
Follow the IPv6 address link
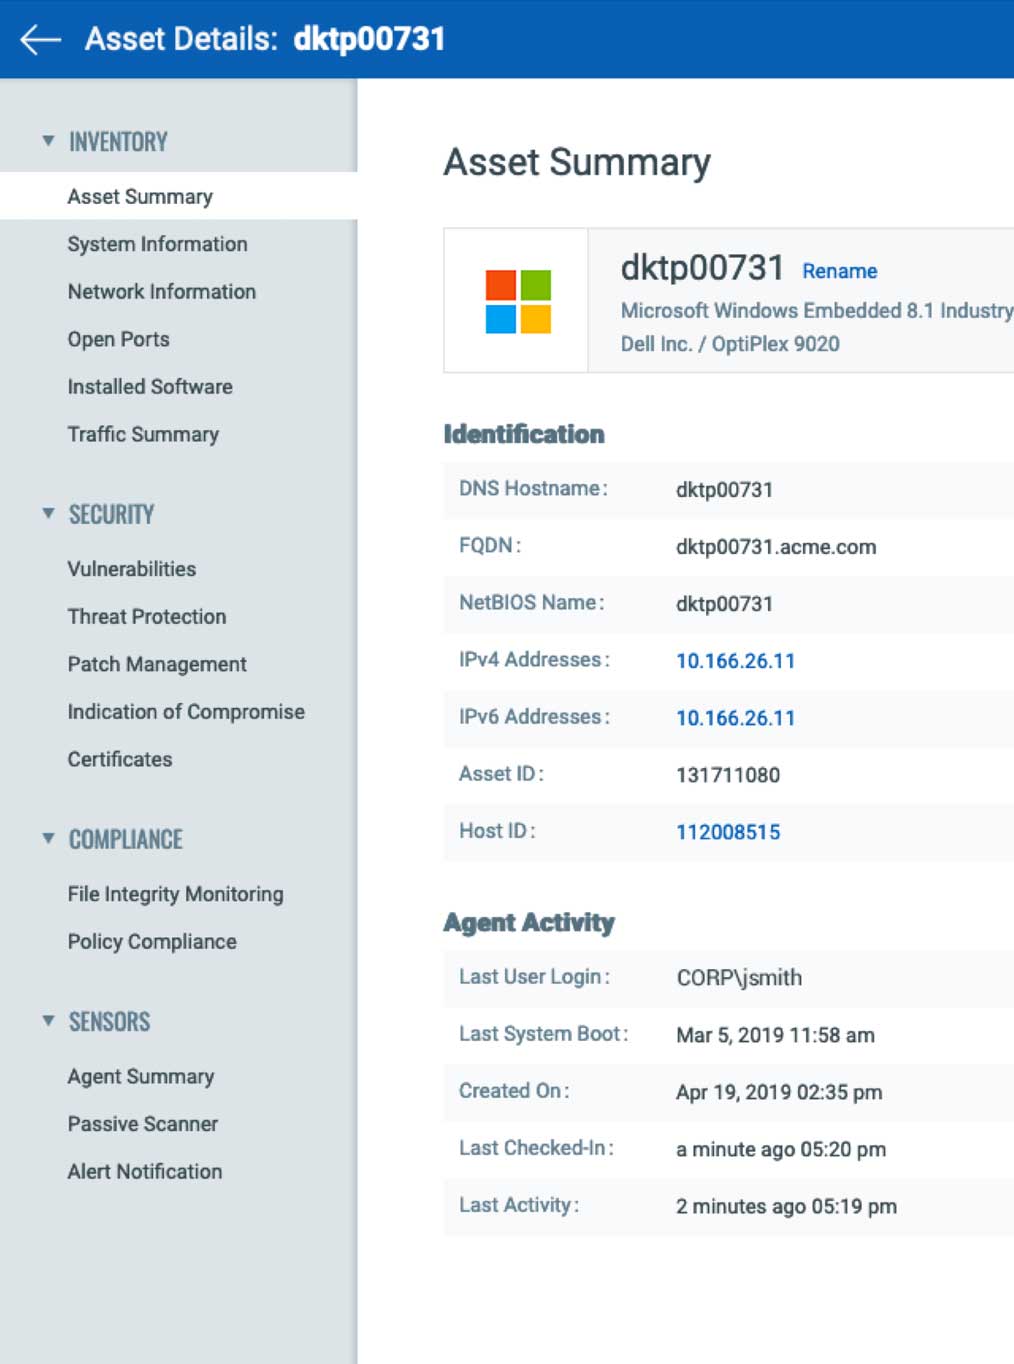coord(735,717)
